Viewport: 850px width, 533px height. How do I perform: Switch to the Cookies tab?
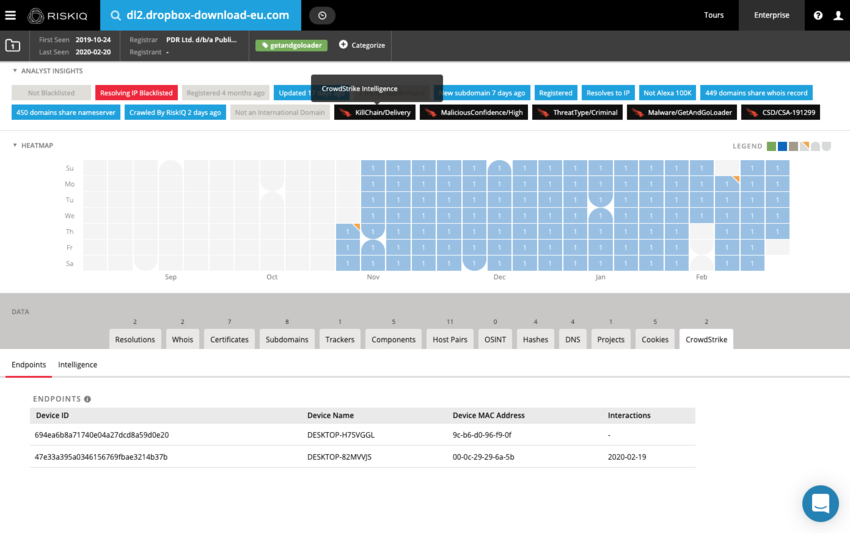point(655,339)
